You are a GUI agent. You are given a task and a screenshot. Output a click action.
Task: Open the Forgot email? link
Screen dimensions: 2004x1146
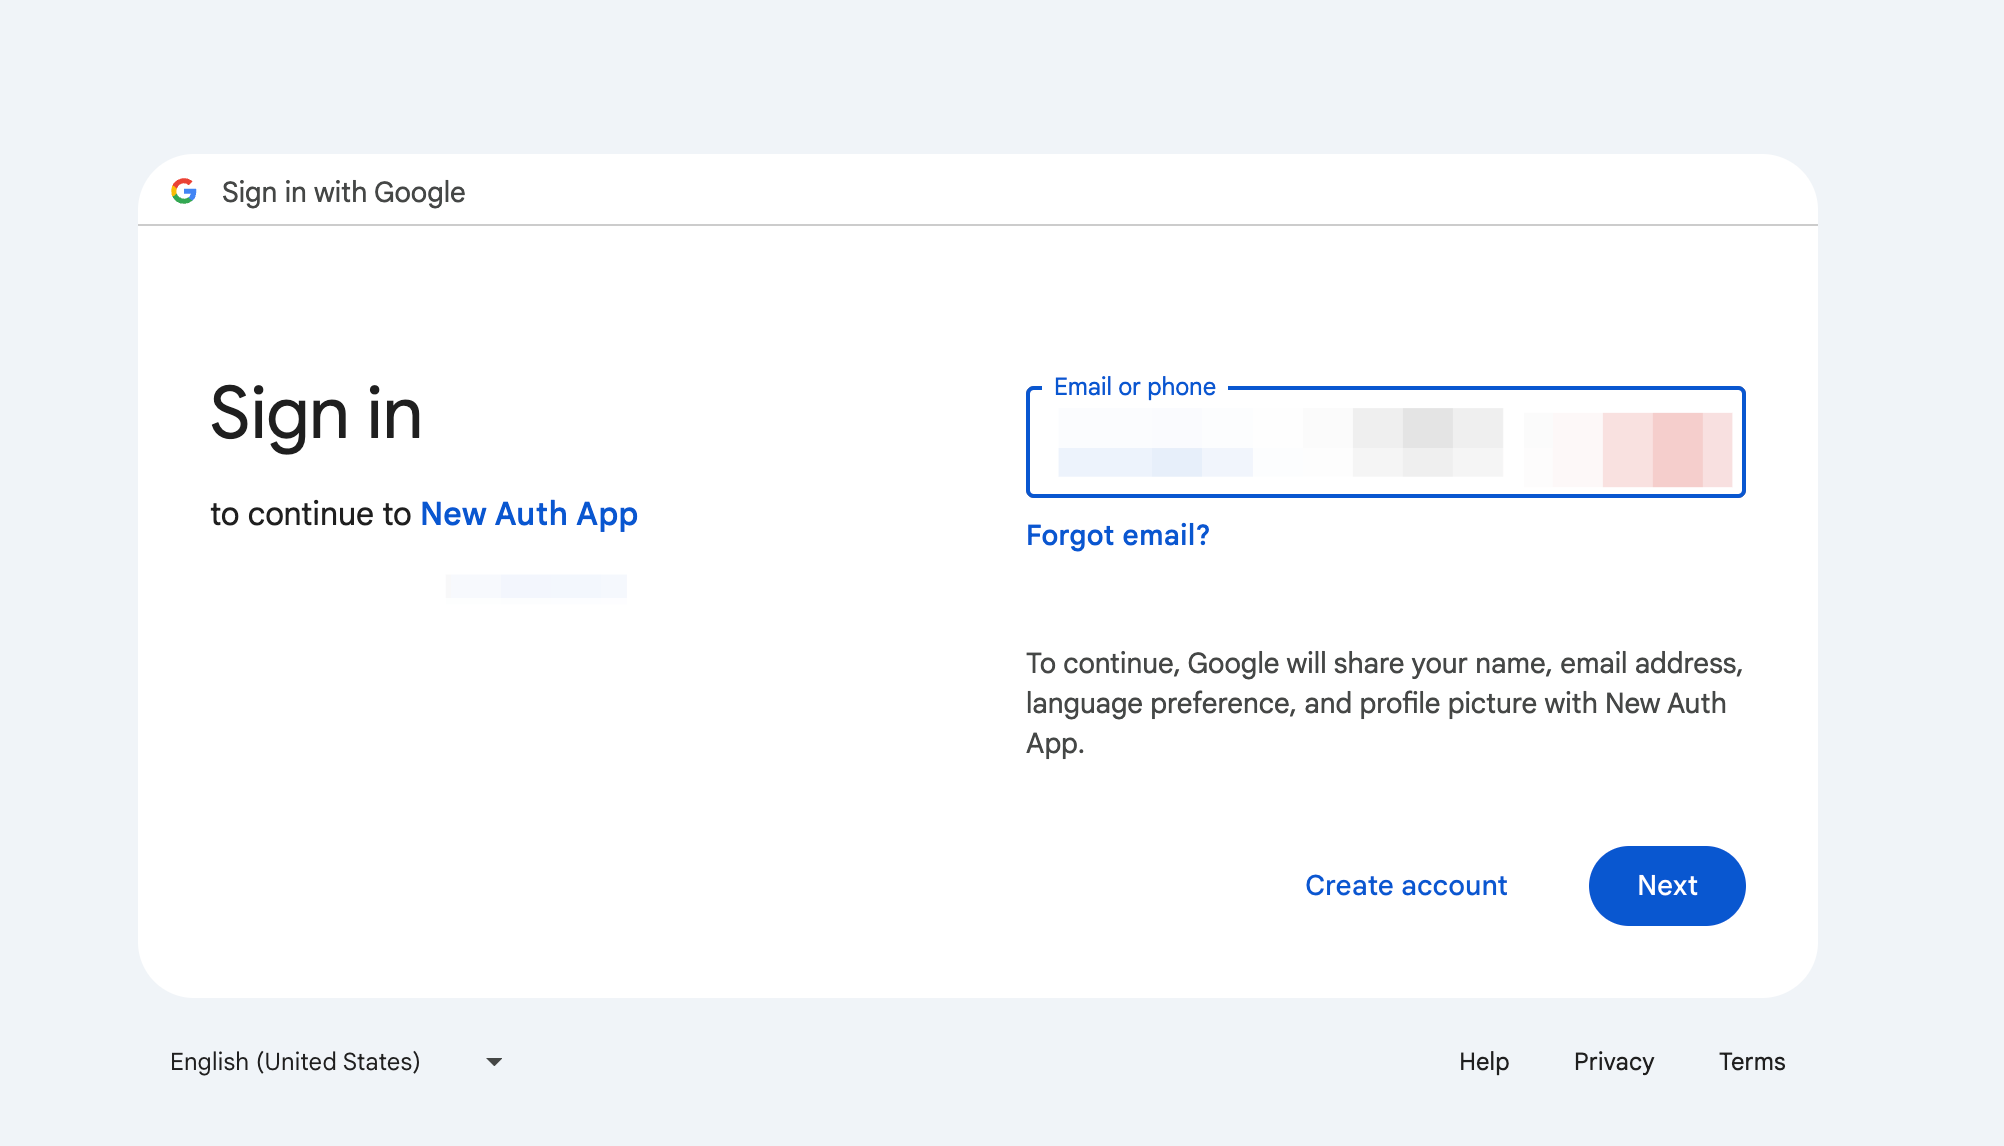pos(1118,535)
